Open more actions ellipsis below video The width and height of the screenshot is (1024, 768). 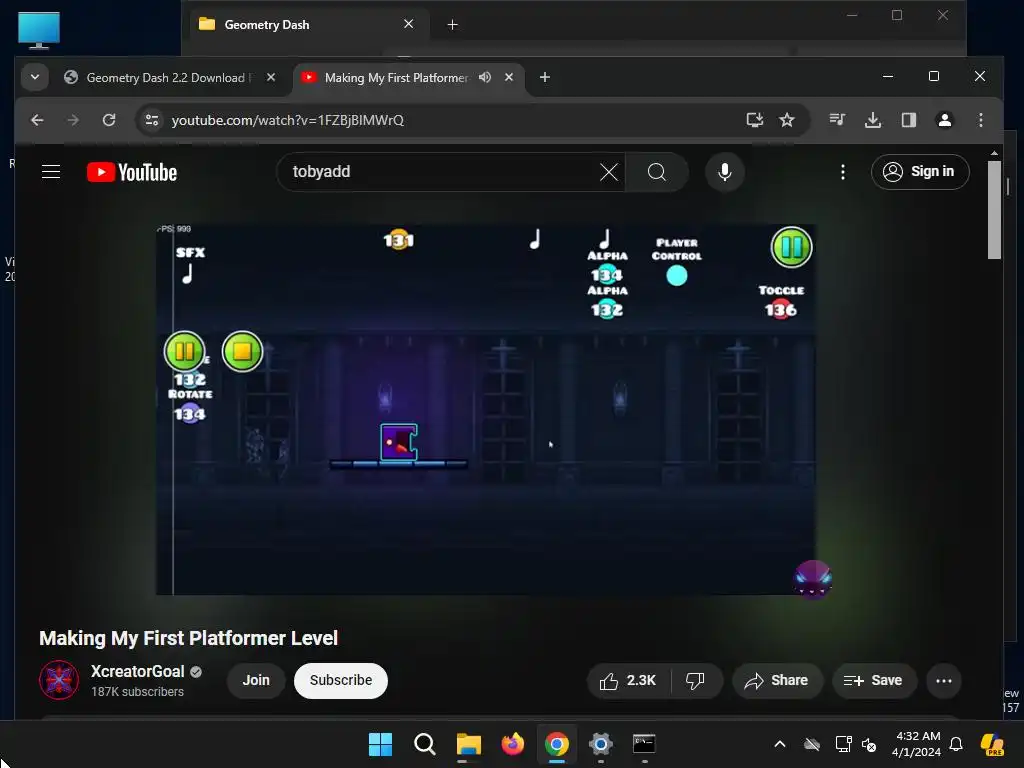[x=944, y=680]
